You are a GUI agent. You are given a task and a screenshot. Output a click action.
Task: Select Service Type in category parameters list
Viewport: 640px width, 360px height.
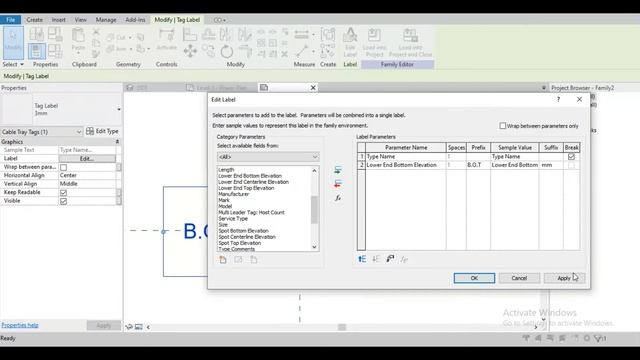[233, 219]
